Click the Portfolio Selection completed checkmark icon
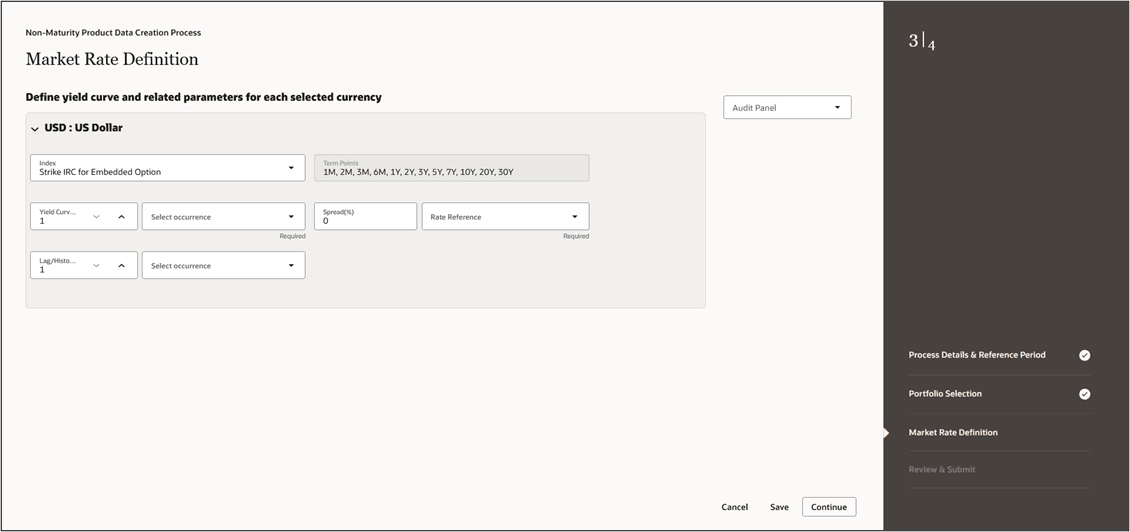Viewport: 1130px width, 532px height. click(x=1085, y=394)
